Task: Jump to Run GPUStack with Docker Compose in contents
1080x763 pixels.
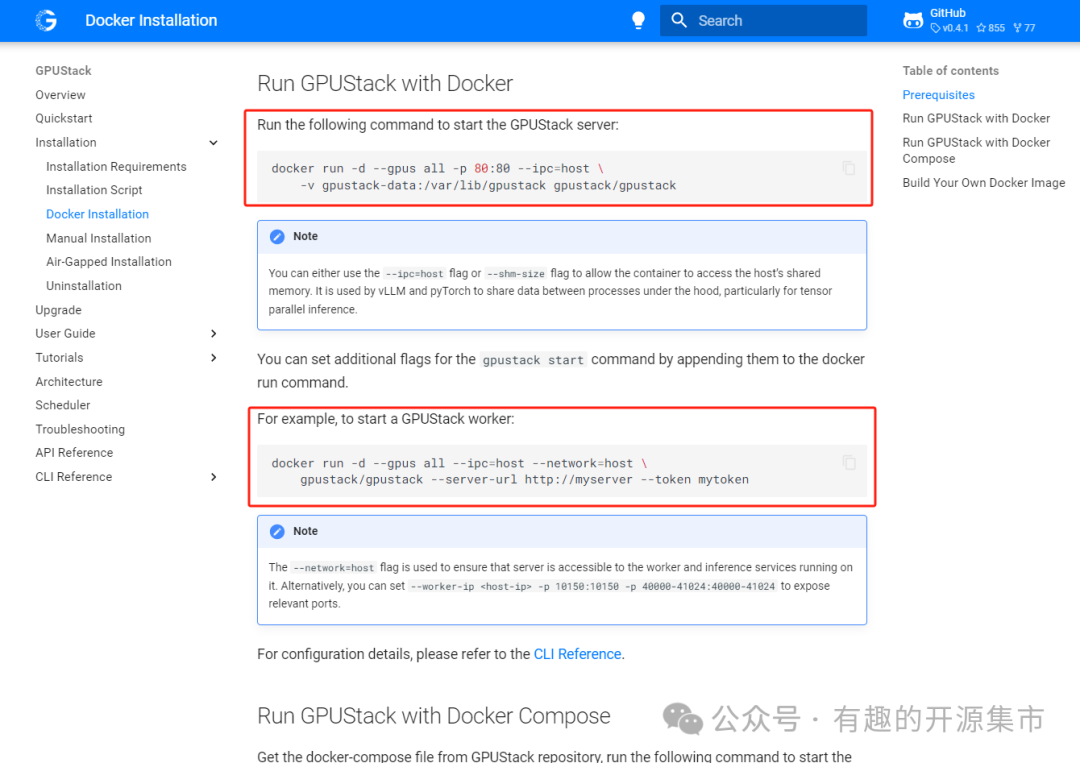Action: click(x=976, y=150)
